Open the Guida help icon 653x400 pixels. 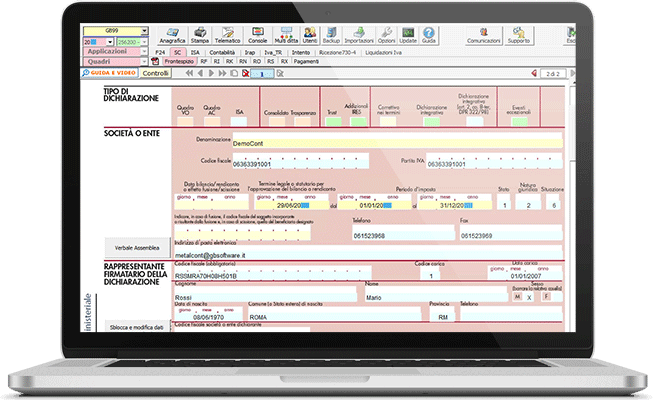[x=429, y=35]
